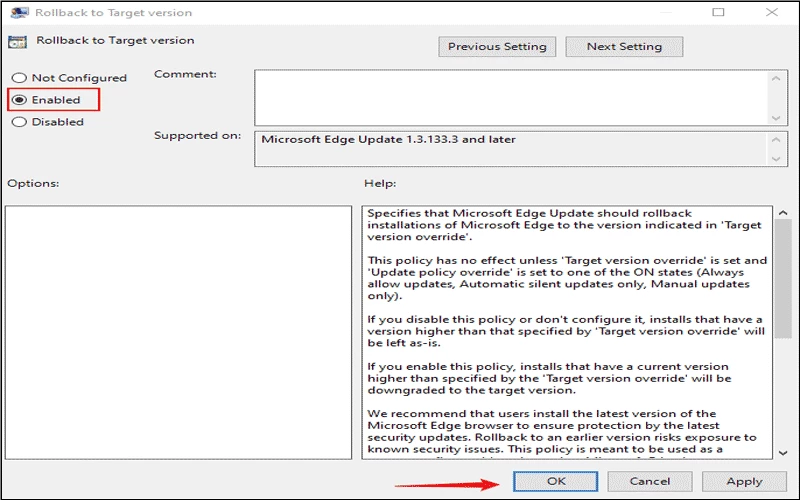Click inside the Comment text box
The width and height of the screenshot is (800, 500).
(x=510, y=98)
